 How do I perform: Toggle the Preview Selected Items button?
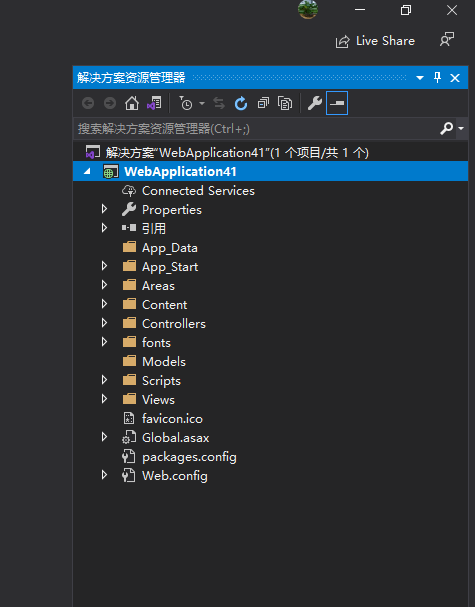pos(337,103)
